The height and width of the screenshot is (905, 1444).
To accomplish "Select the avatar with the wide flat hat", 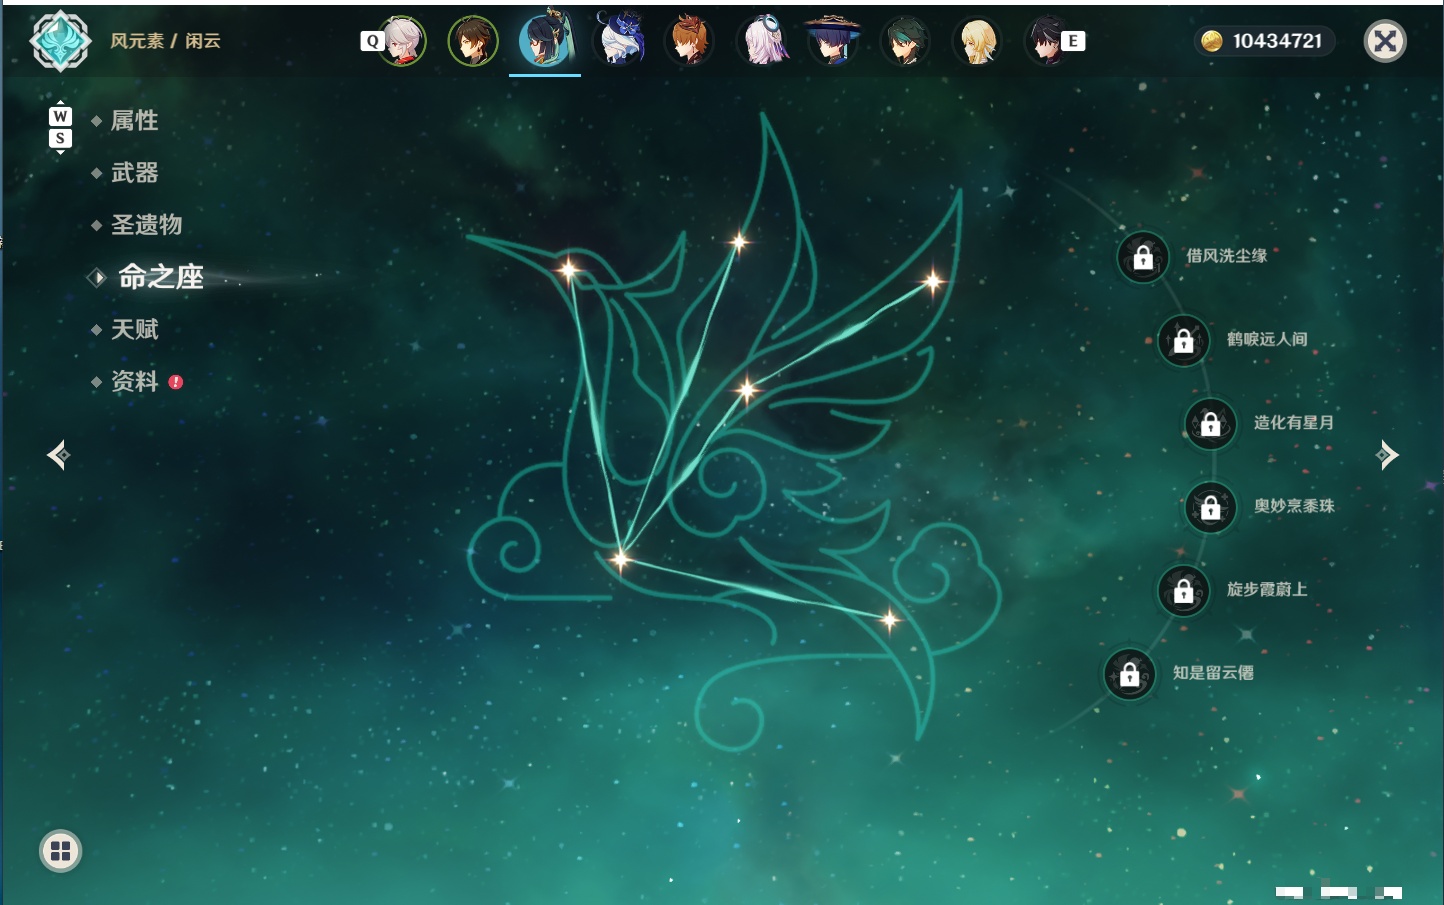I will 833,41.
